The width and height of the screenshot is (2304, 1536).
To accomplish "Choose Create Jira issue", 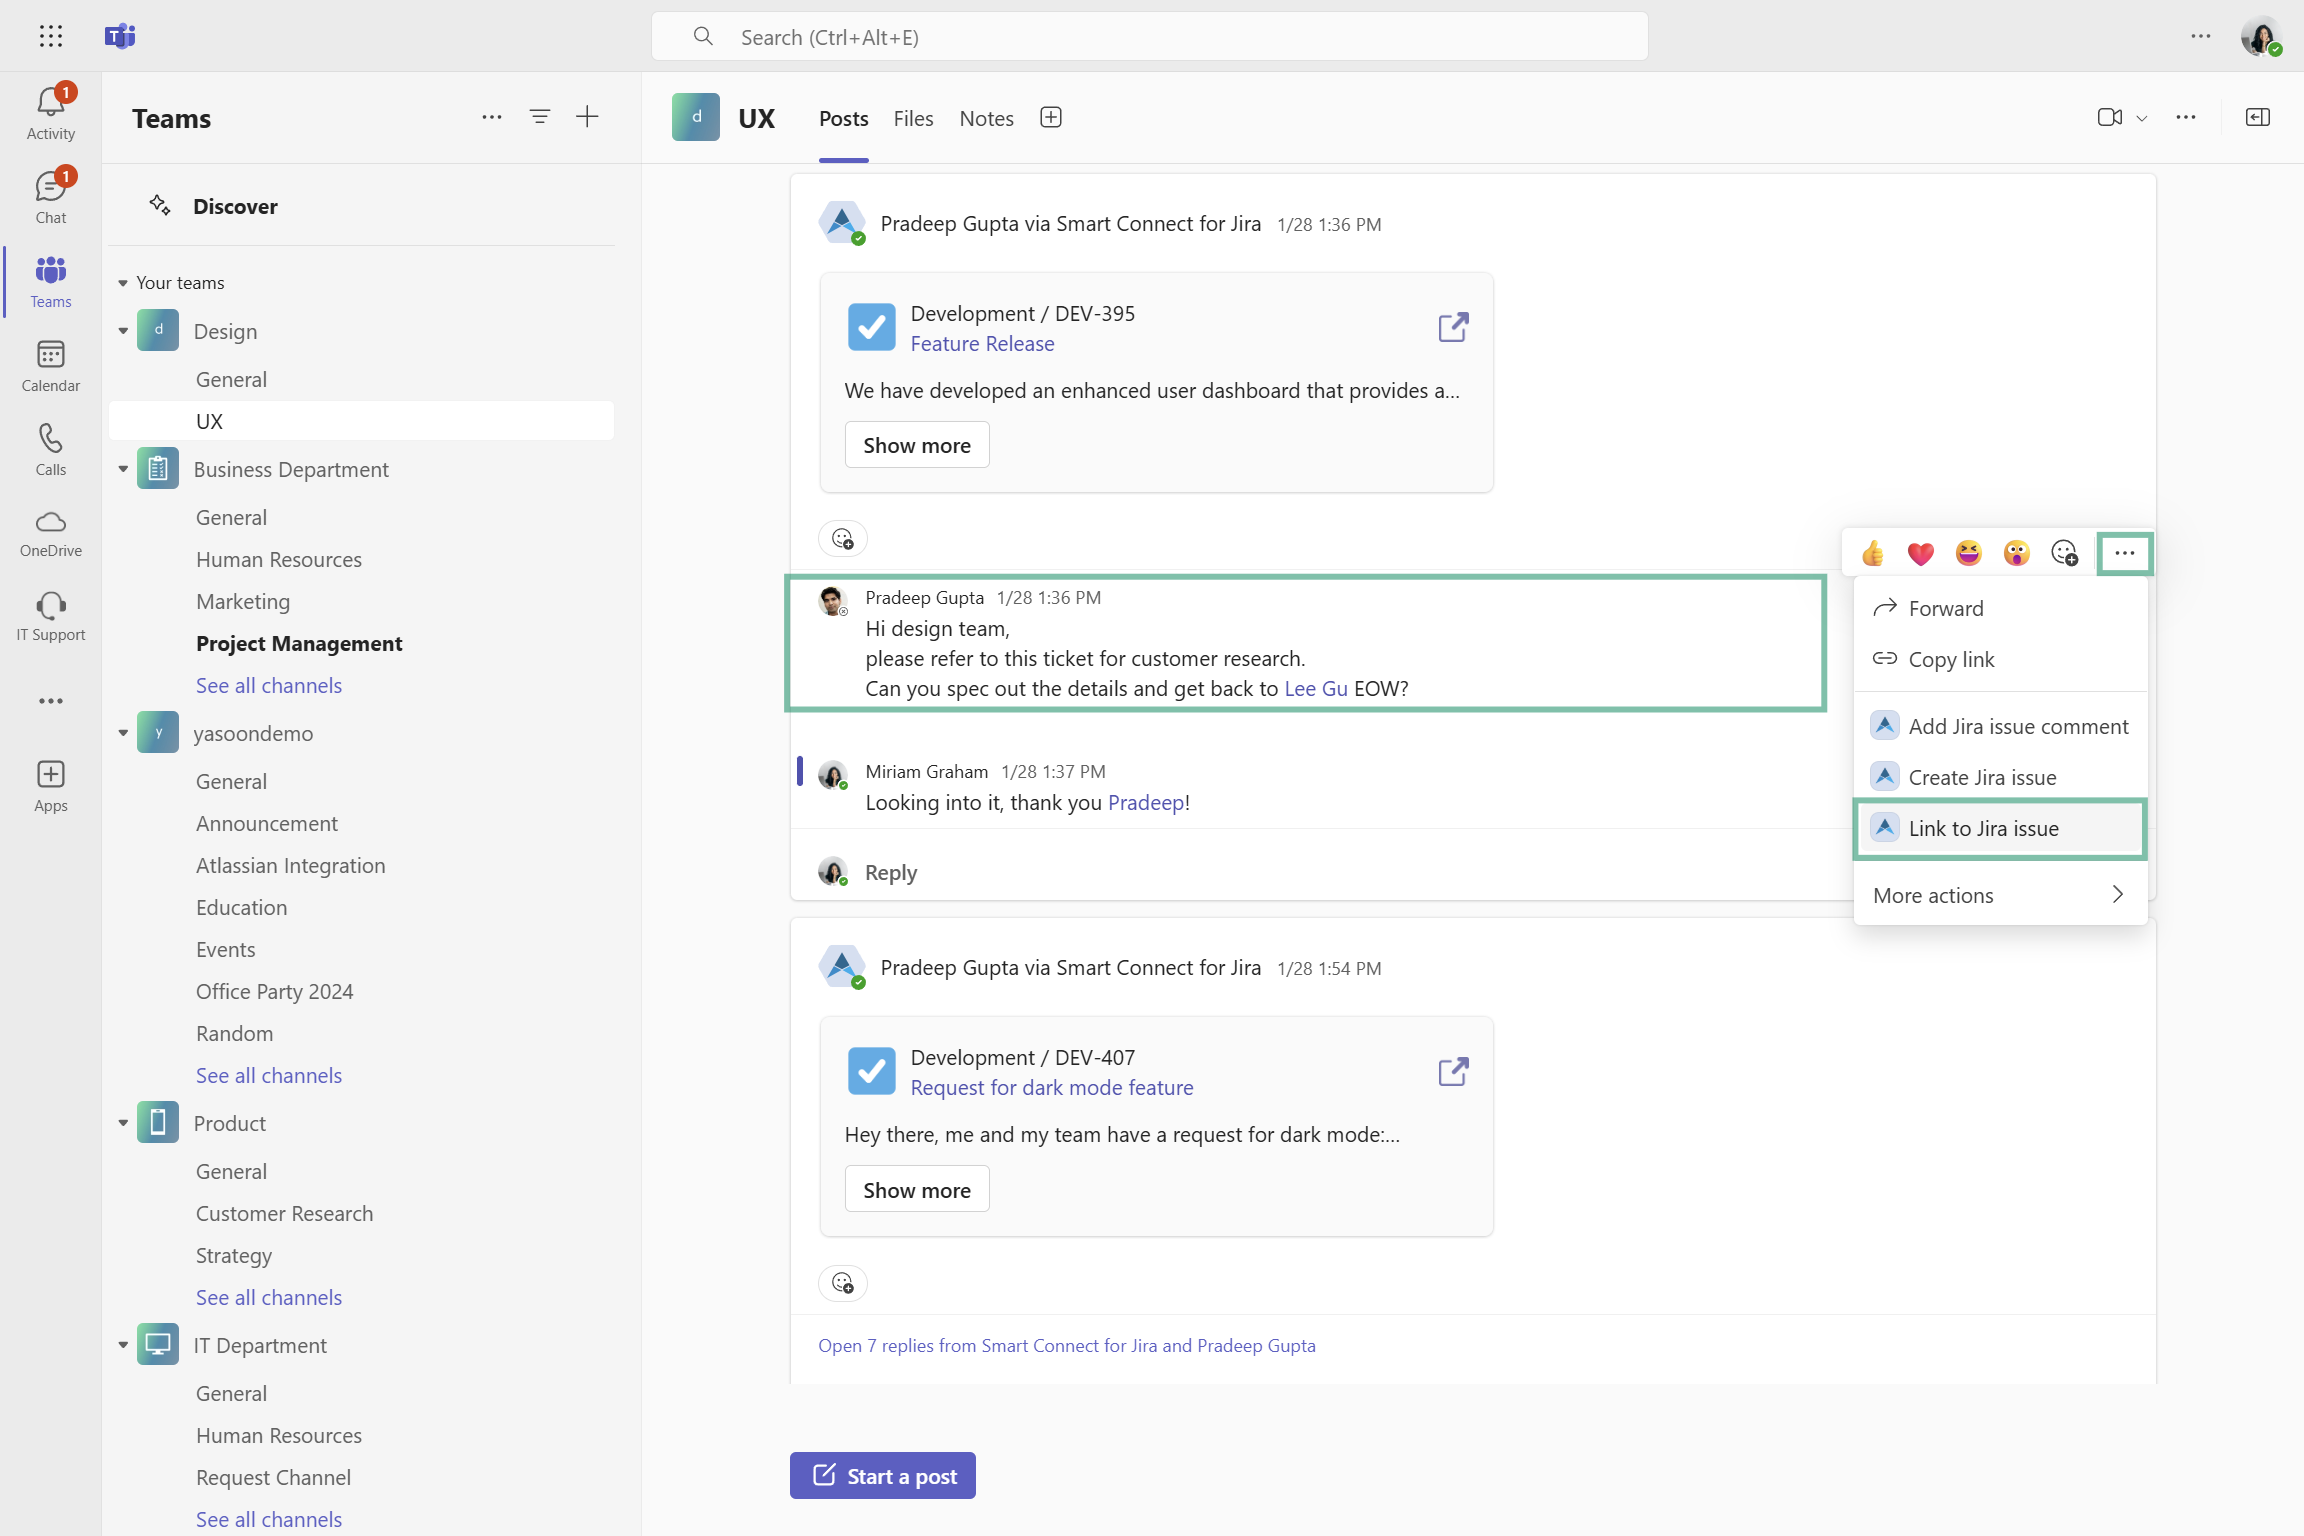I will click(2001, 777).
